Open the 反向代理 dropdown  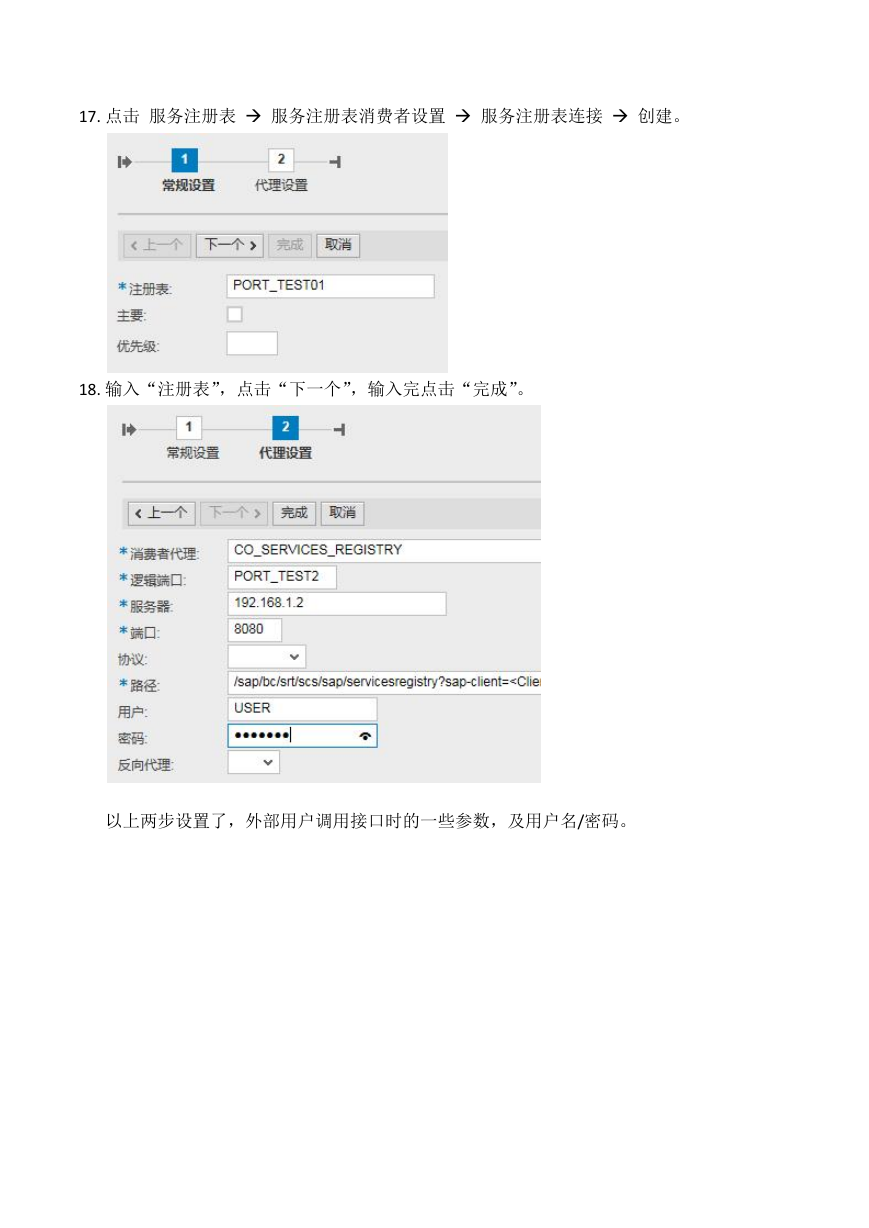[x=254, y=762]
